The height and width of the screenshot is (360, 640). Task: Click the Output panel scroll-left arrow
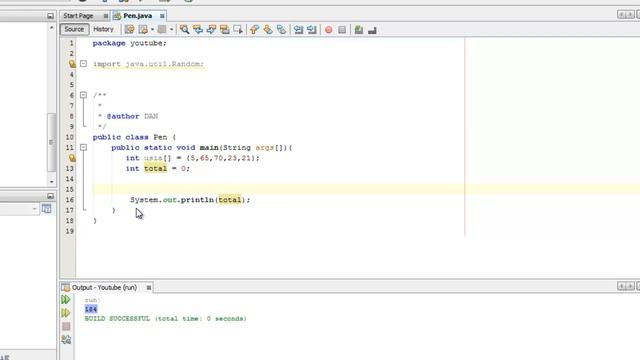[621, 286]
